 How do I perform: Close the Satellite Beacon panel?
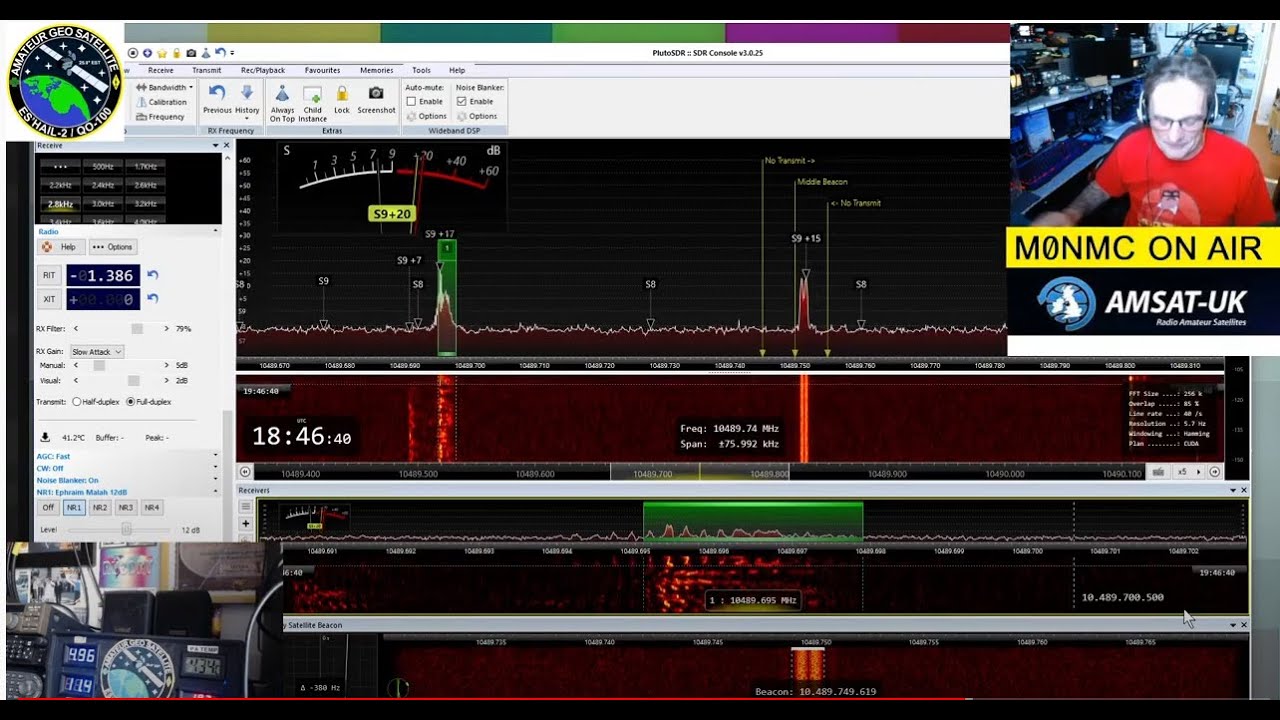click(x=1244, y=625)
